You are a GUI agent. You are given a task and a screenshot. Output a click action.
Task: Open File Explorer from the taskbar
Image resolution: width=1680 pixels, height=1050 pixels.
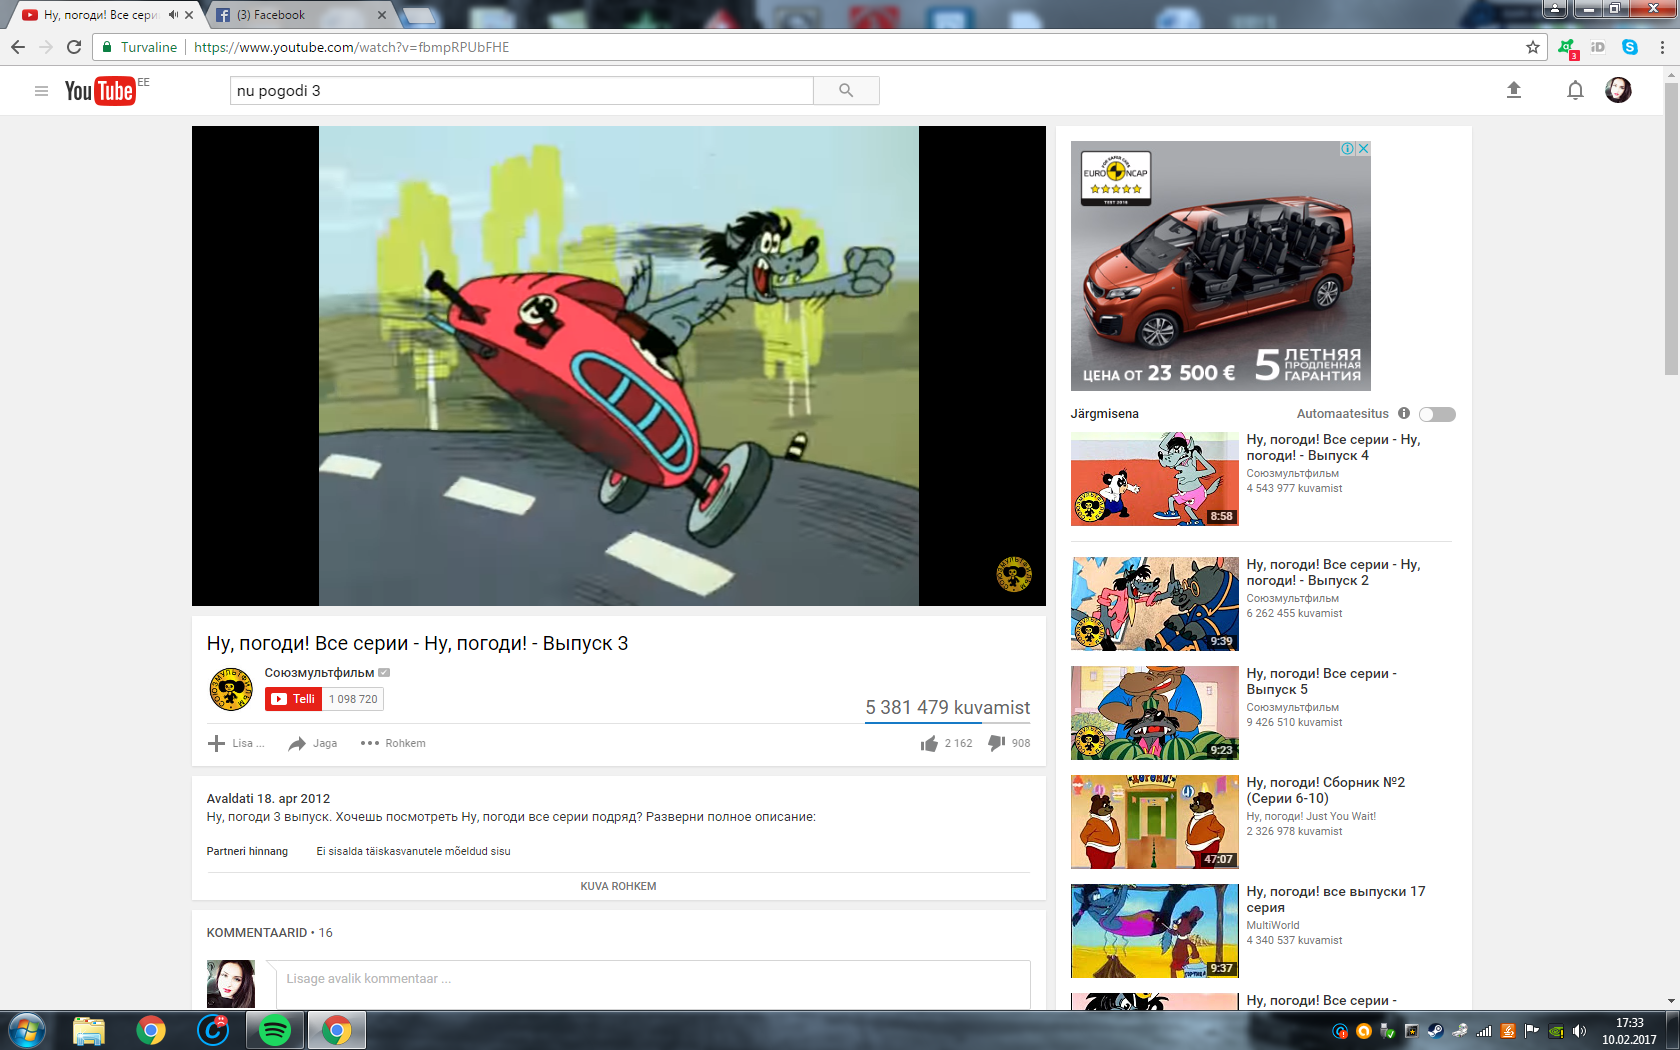point(89,1030)
